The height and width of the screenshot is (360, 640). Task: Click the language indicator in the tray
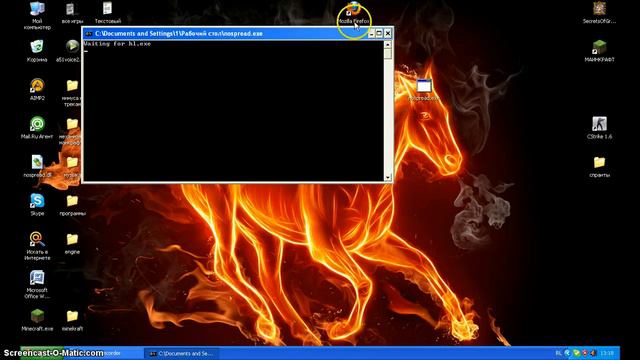click(558, 353)
